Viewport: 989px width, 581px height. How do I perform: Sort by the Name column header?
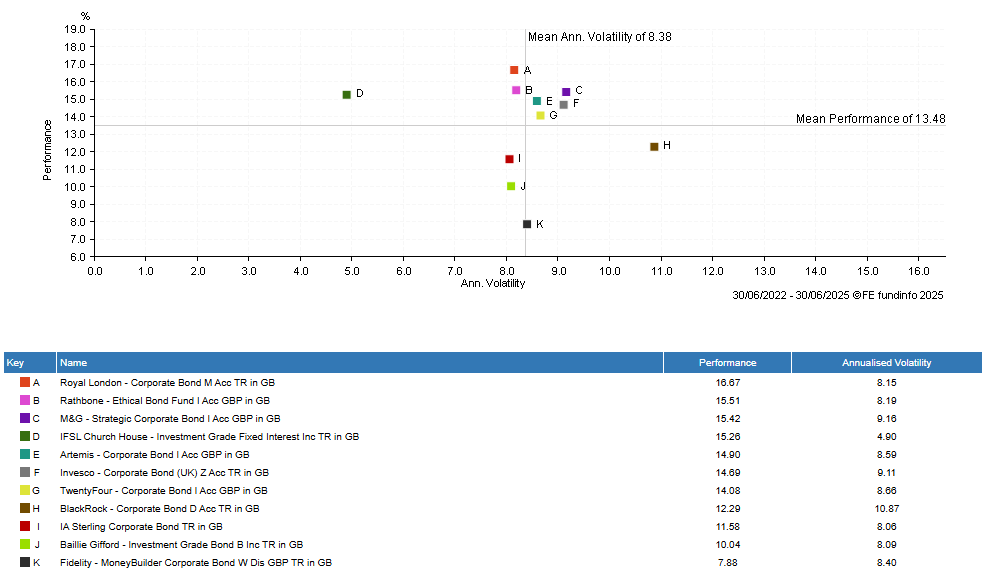(x=360, y=363)
